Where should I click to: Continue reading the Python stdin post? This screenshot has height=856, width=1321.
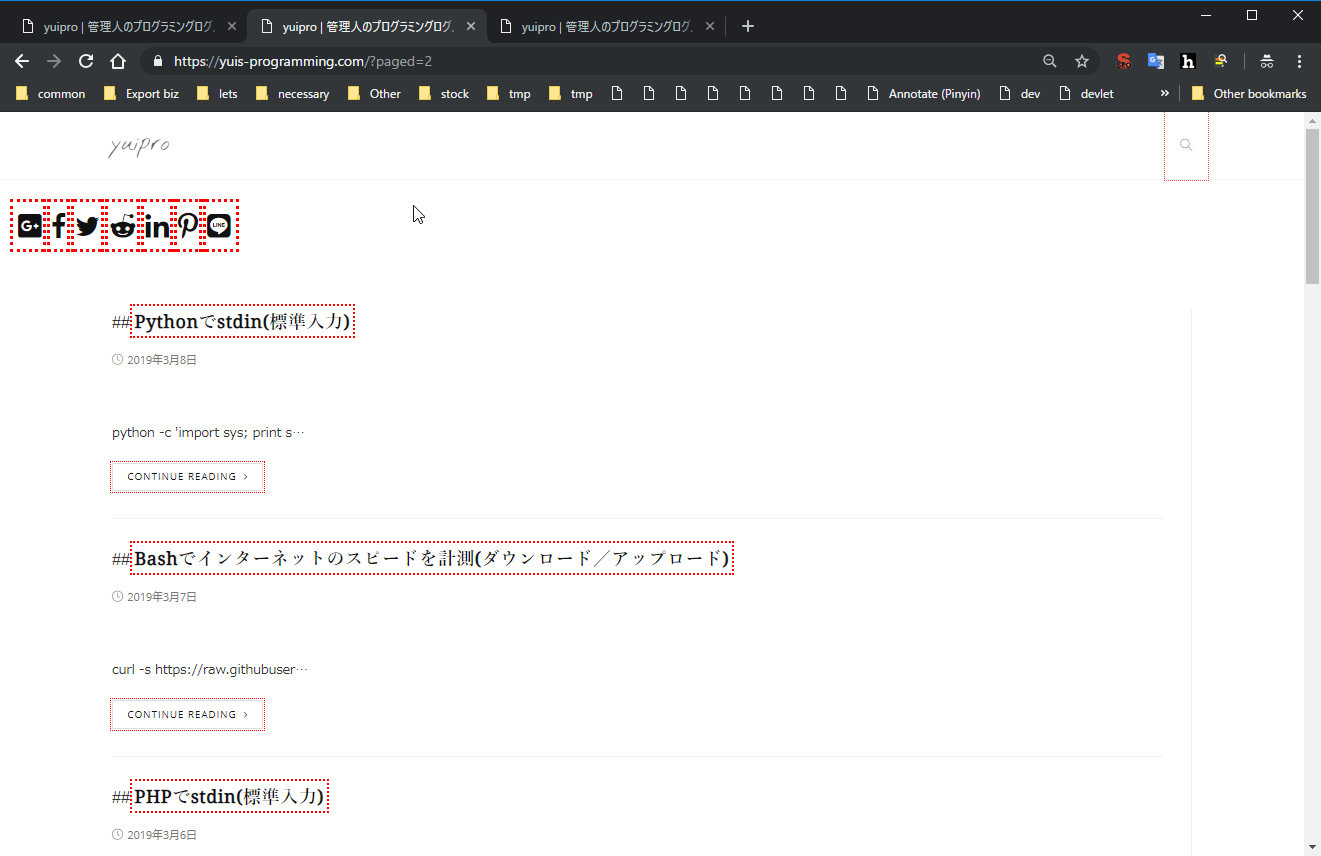point(187,477)
